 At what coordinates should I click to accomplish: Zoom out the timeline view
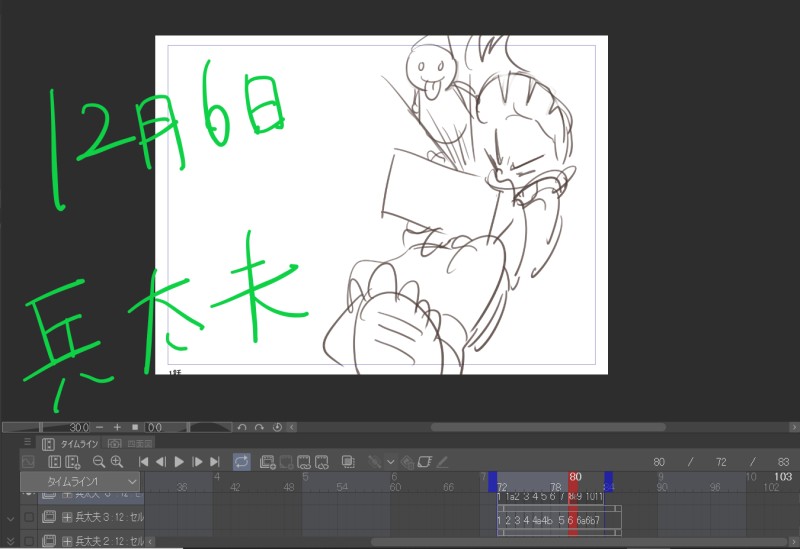[x=98, y=462]
